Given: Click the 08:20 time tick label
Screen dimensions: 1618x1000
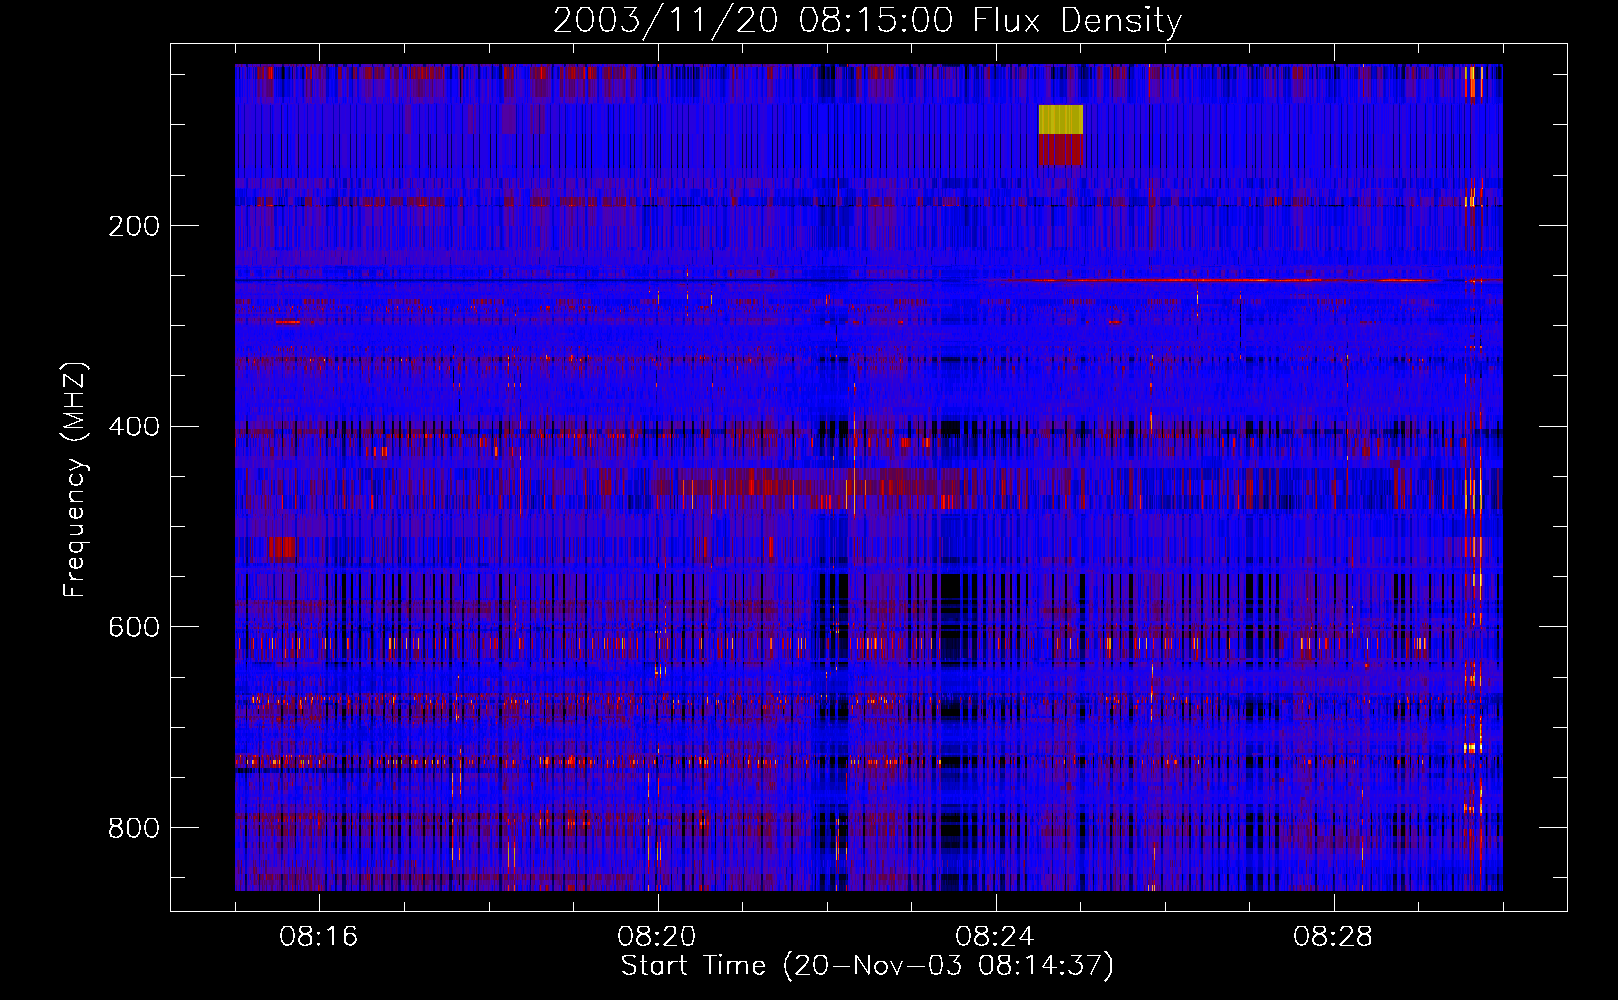Looking at the screenshot, I should [x=657, y=937].
